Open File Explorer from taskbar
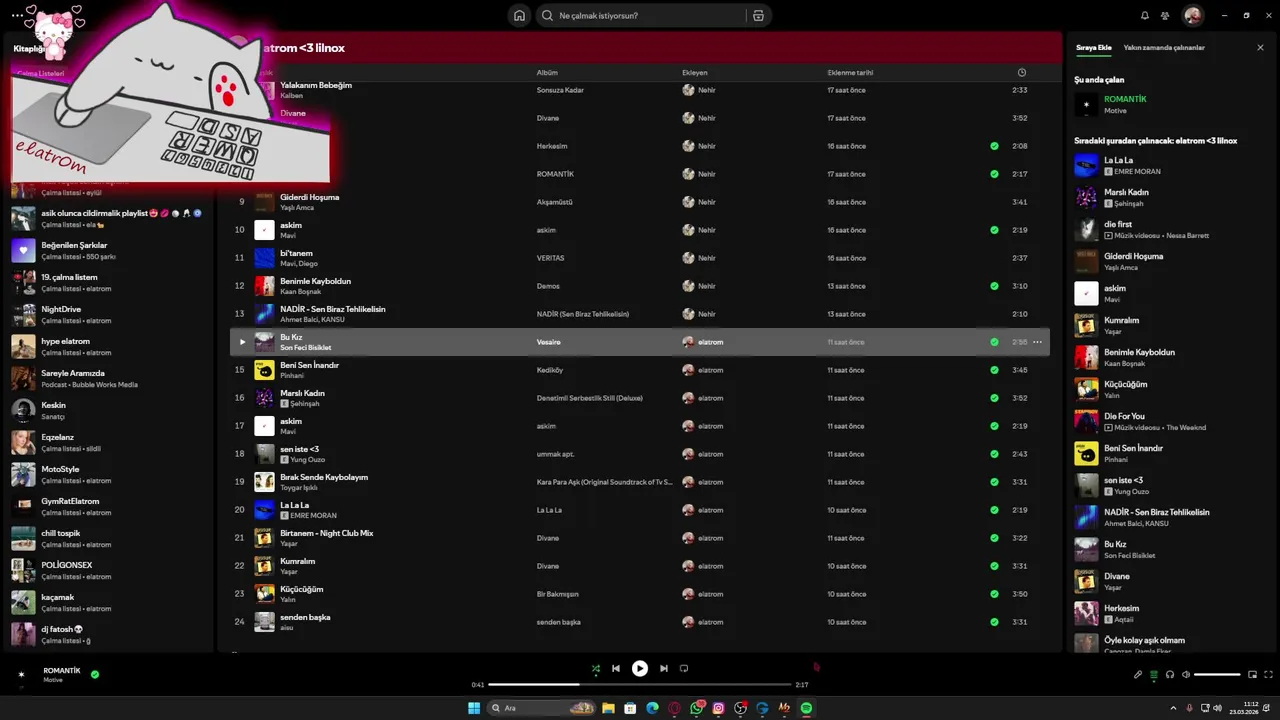This screenshot has width=1280, height=720. point(608,708)
